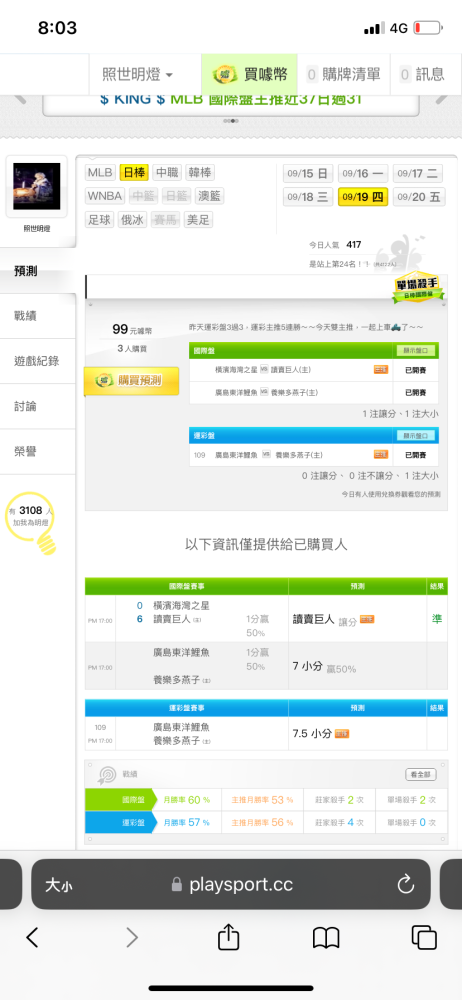Select the 中職 league tab
This screenshot has width=462, height=1000.
point(167,172)
